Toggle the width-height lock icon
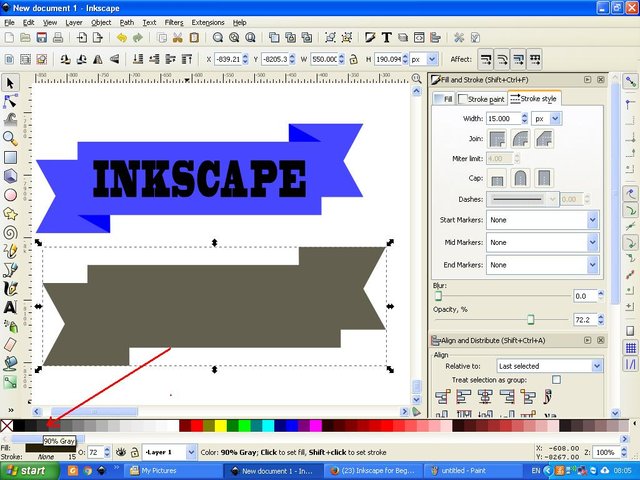This screenshot has width=640, height=480. coord(354,60)
